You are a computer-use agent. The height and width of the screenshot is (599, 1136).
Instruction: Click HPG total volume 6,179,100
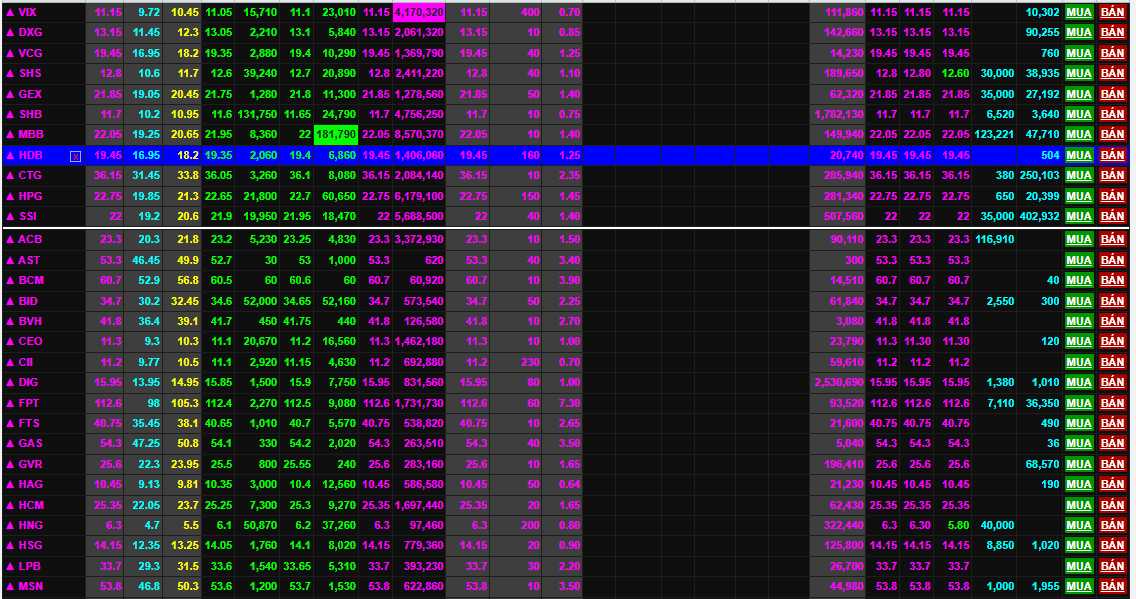point(419,196)
